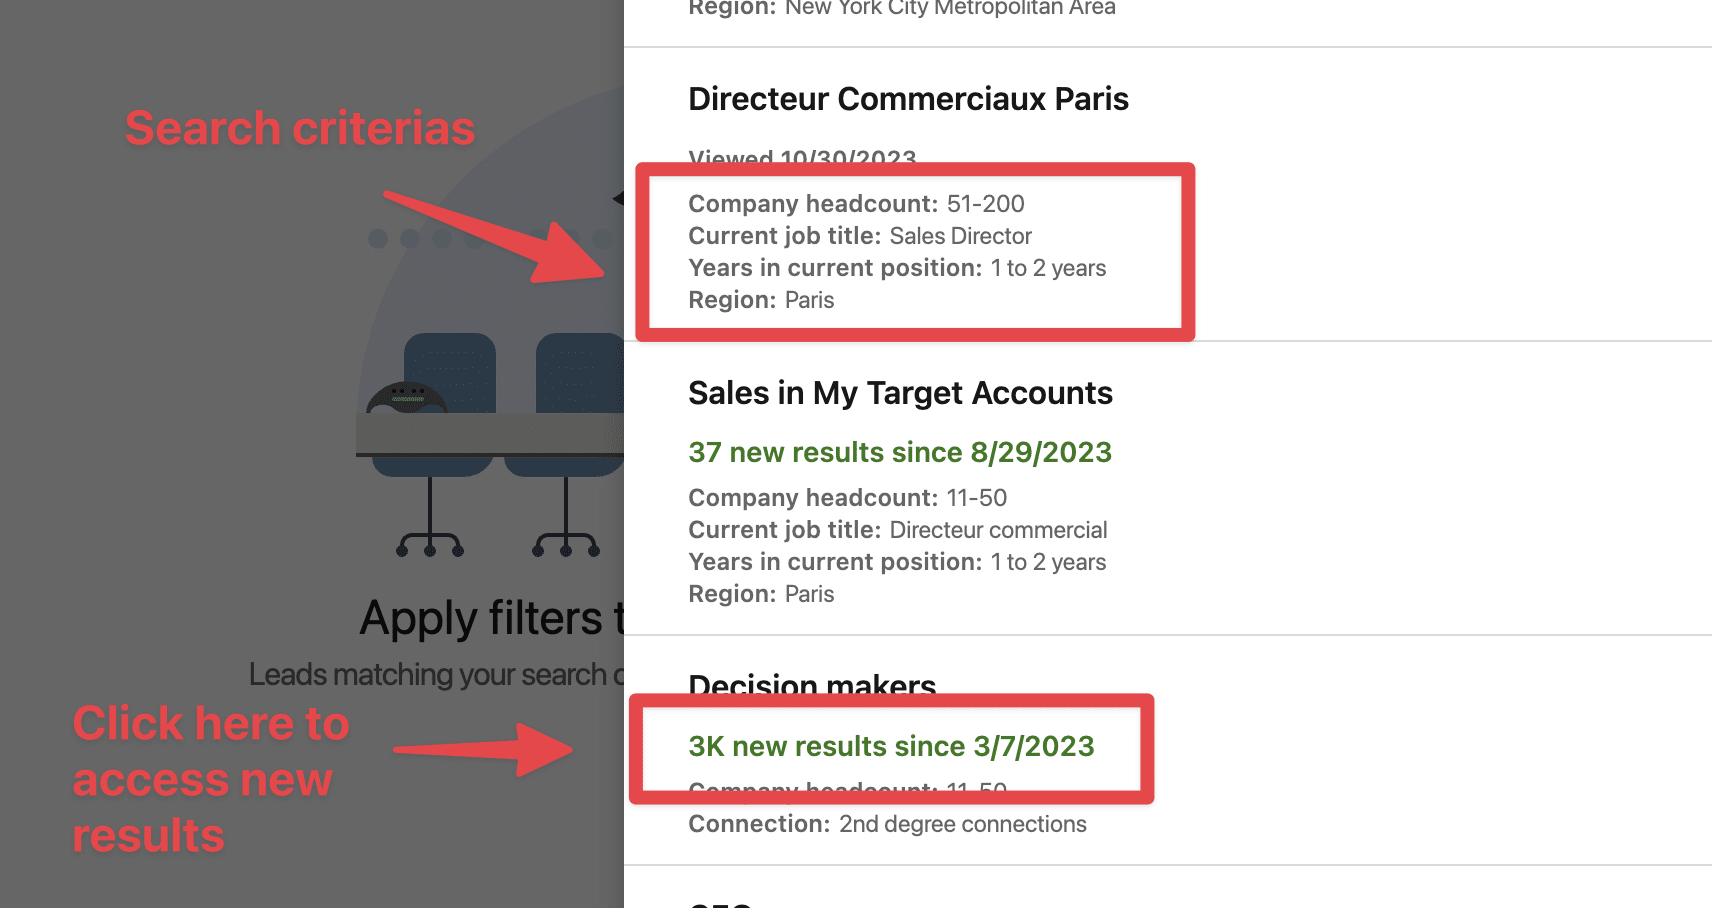Open the Directeur Commerciaux Paris saved search
1712x908 pixels.
907,99
